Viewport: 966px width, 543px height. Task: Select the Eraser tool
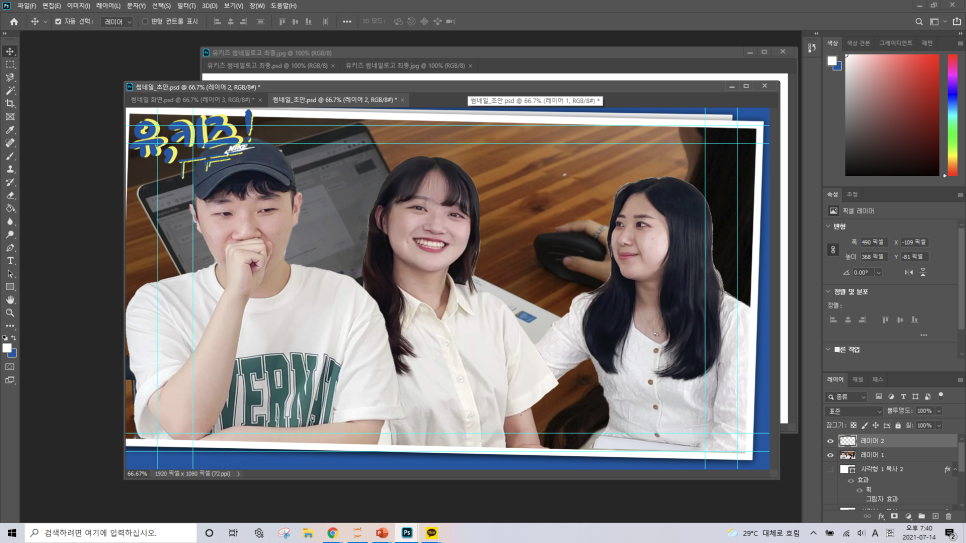click(10, 195)
